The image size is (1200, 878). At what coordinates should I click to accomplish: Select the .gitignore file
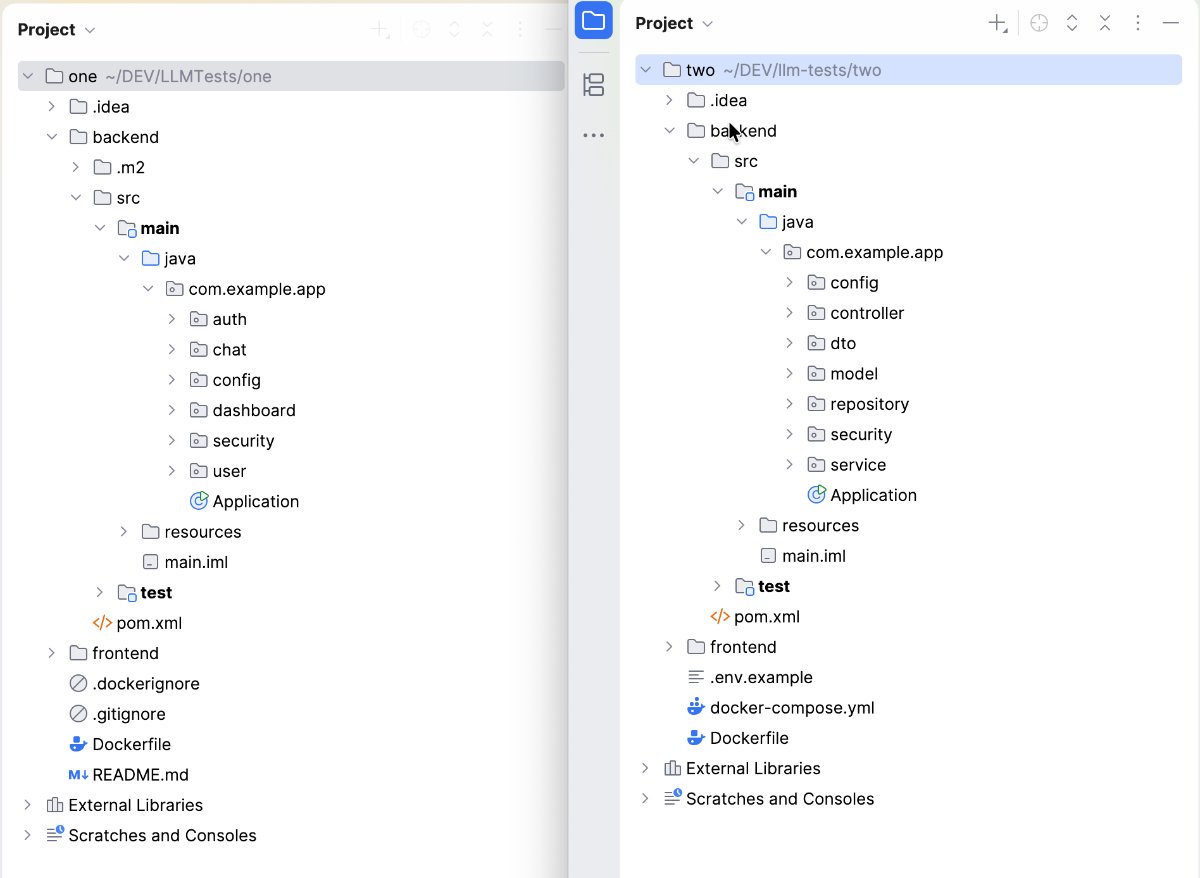tap(128, 714)
